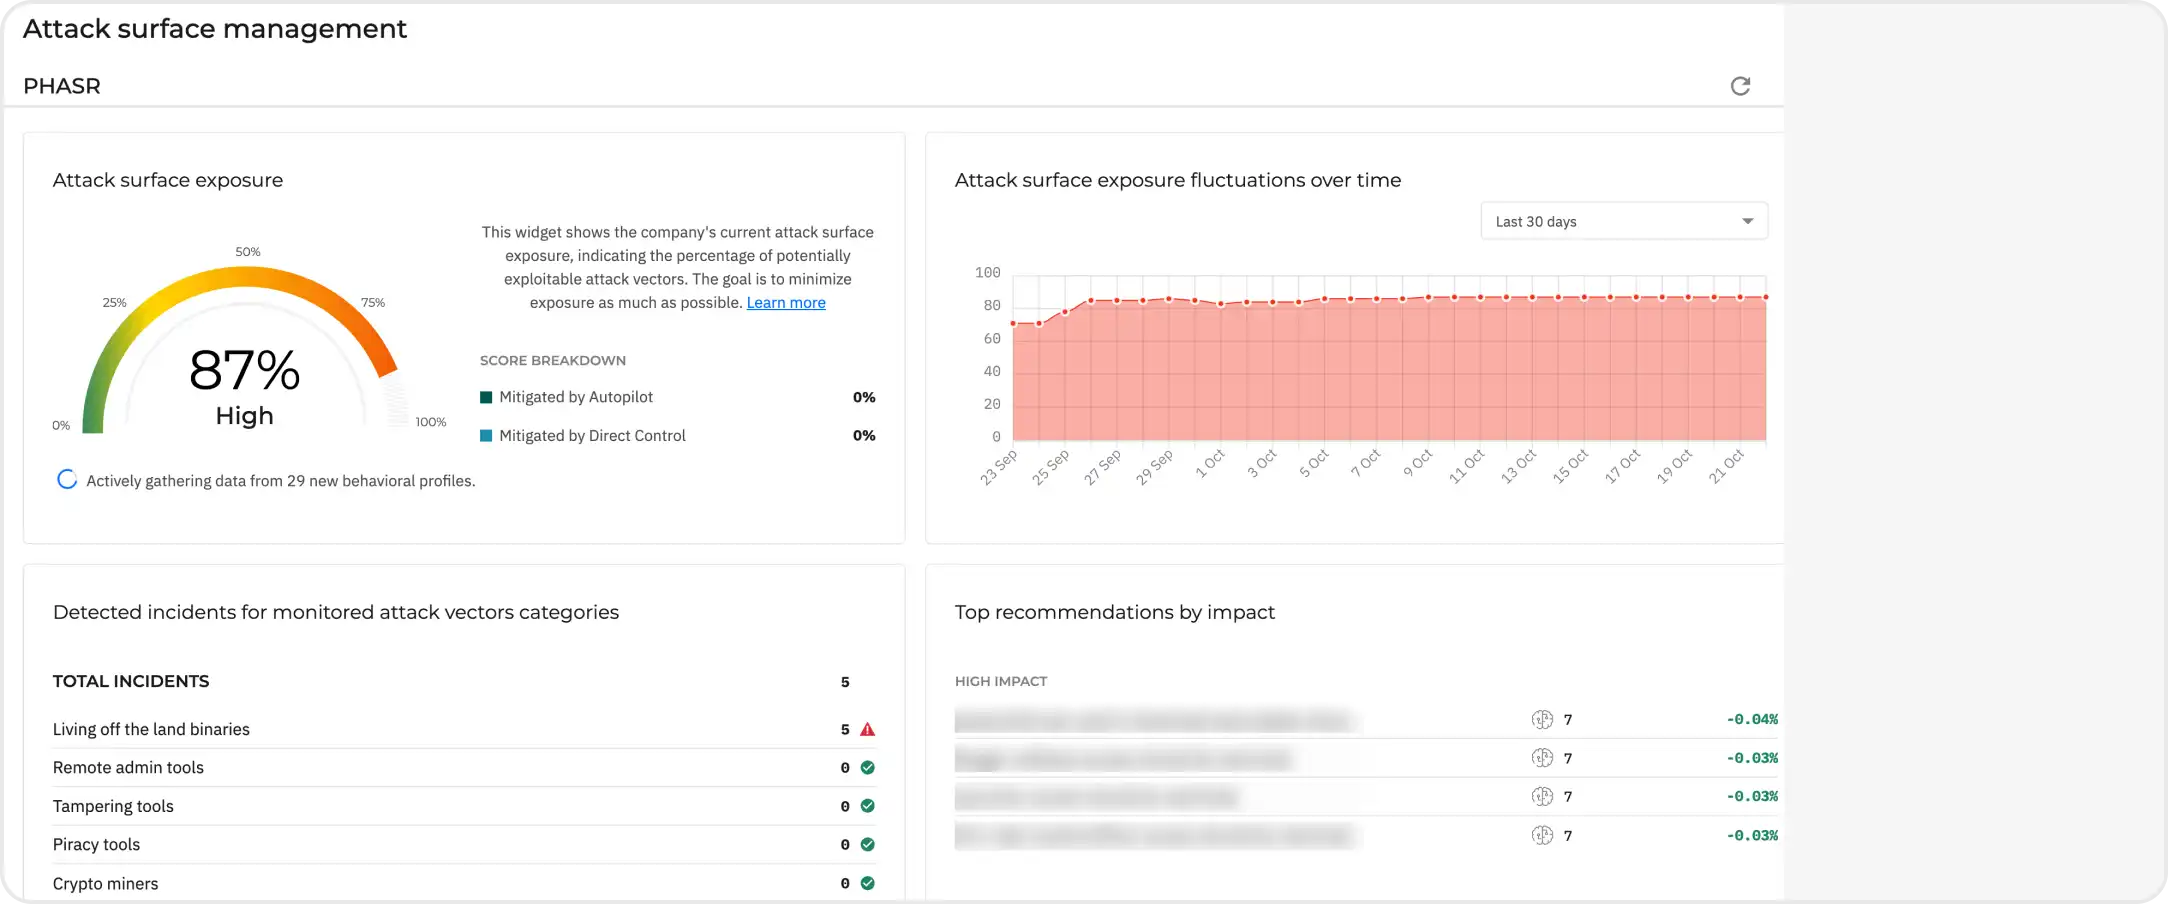The height and width of the screenshot is (904, 2168).
Task: Open the Last 30 days dropdown
Action: (x=1624, y=221)
